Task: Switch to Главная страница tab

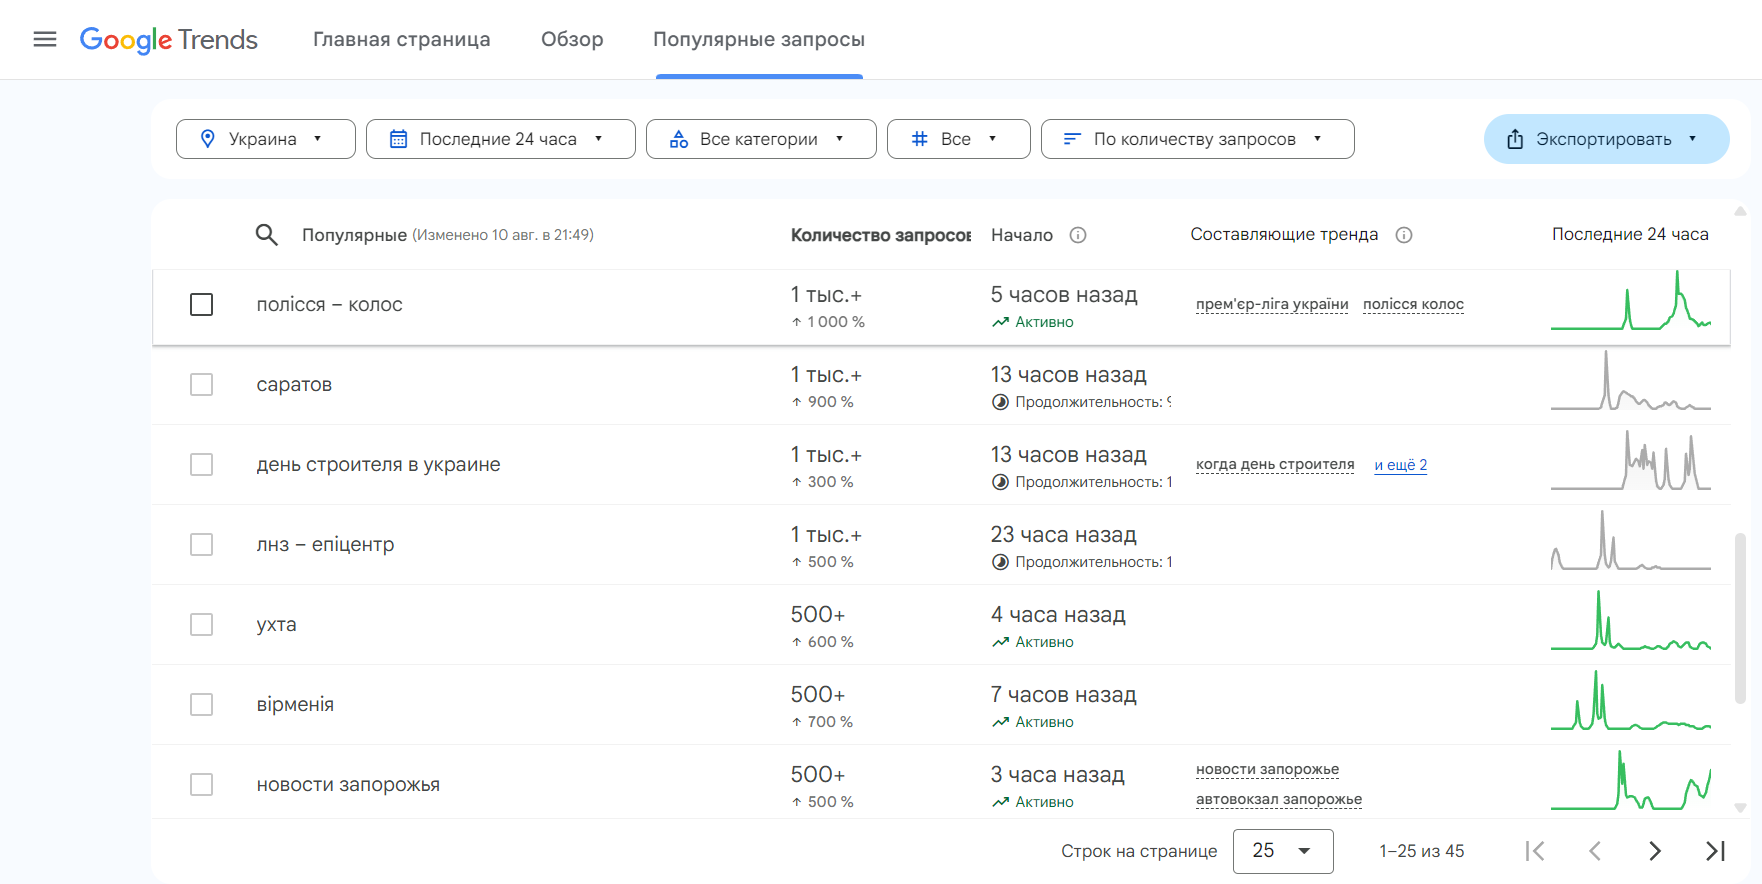Action: [x=402, y=40]
